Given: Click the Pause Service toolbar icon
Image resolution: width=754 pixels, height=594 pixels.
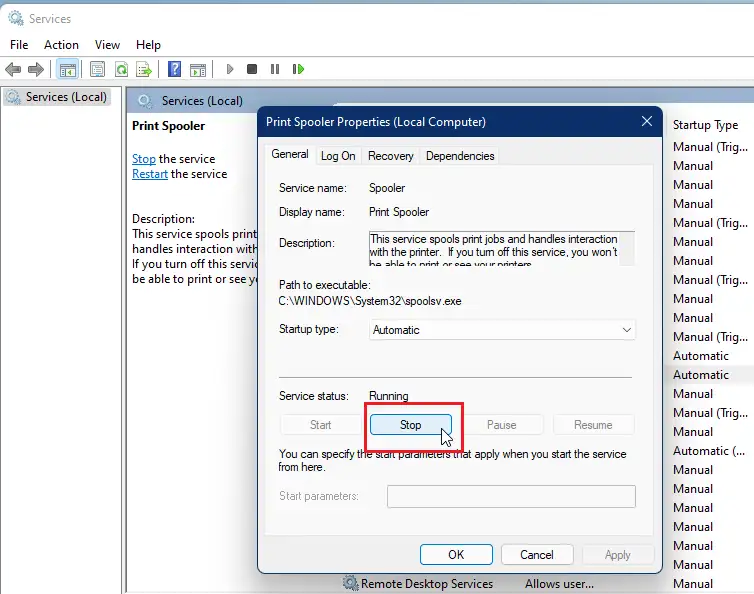Looking at the screenshot, I should point(275,69).
